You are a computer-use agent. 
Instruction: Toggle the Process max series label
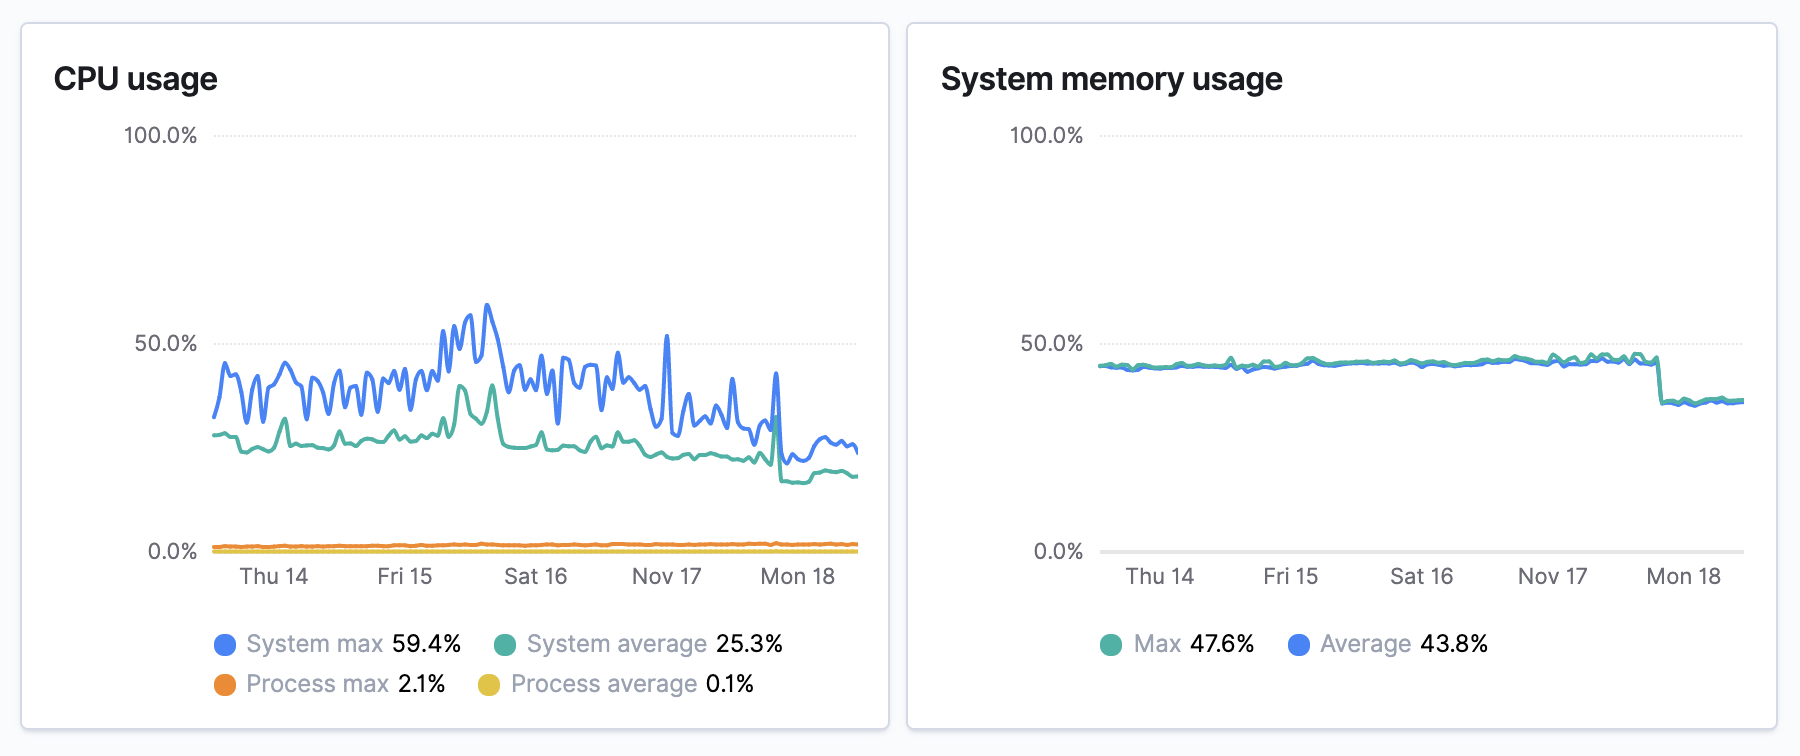318,684
